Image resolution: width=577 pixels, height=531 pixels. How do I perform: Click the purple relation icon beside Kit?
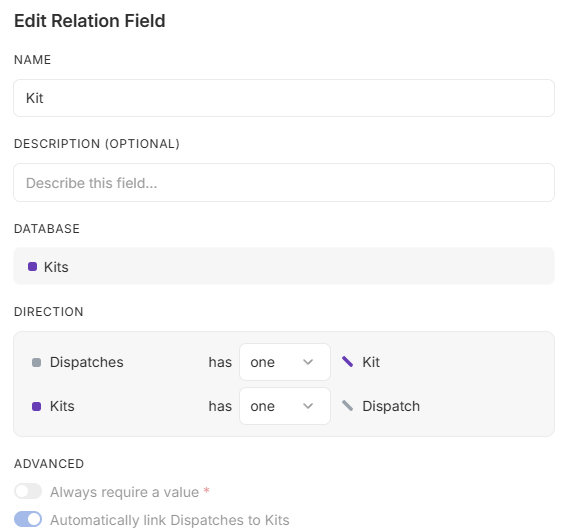(x=347, y=362)
